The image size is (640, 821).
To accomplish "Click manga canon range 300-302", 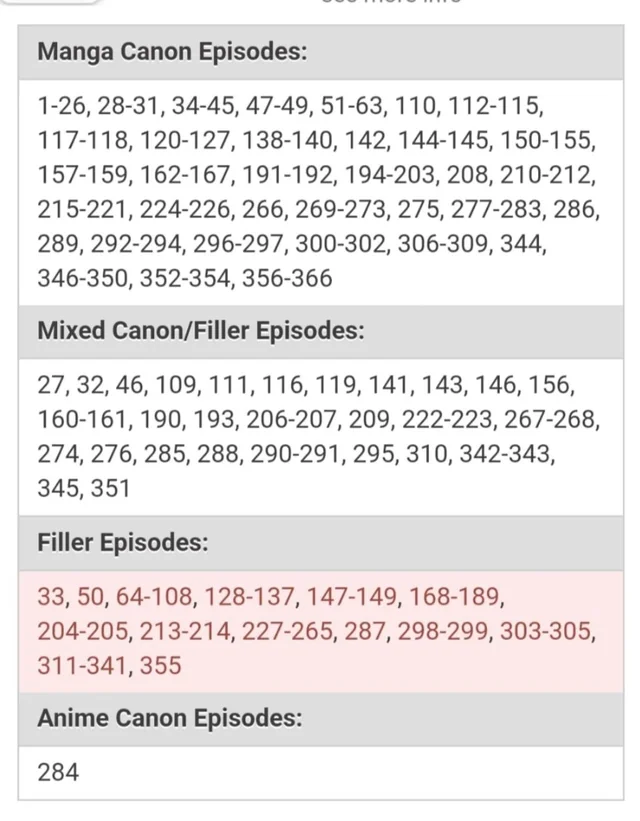I will [339, 245].
